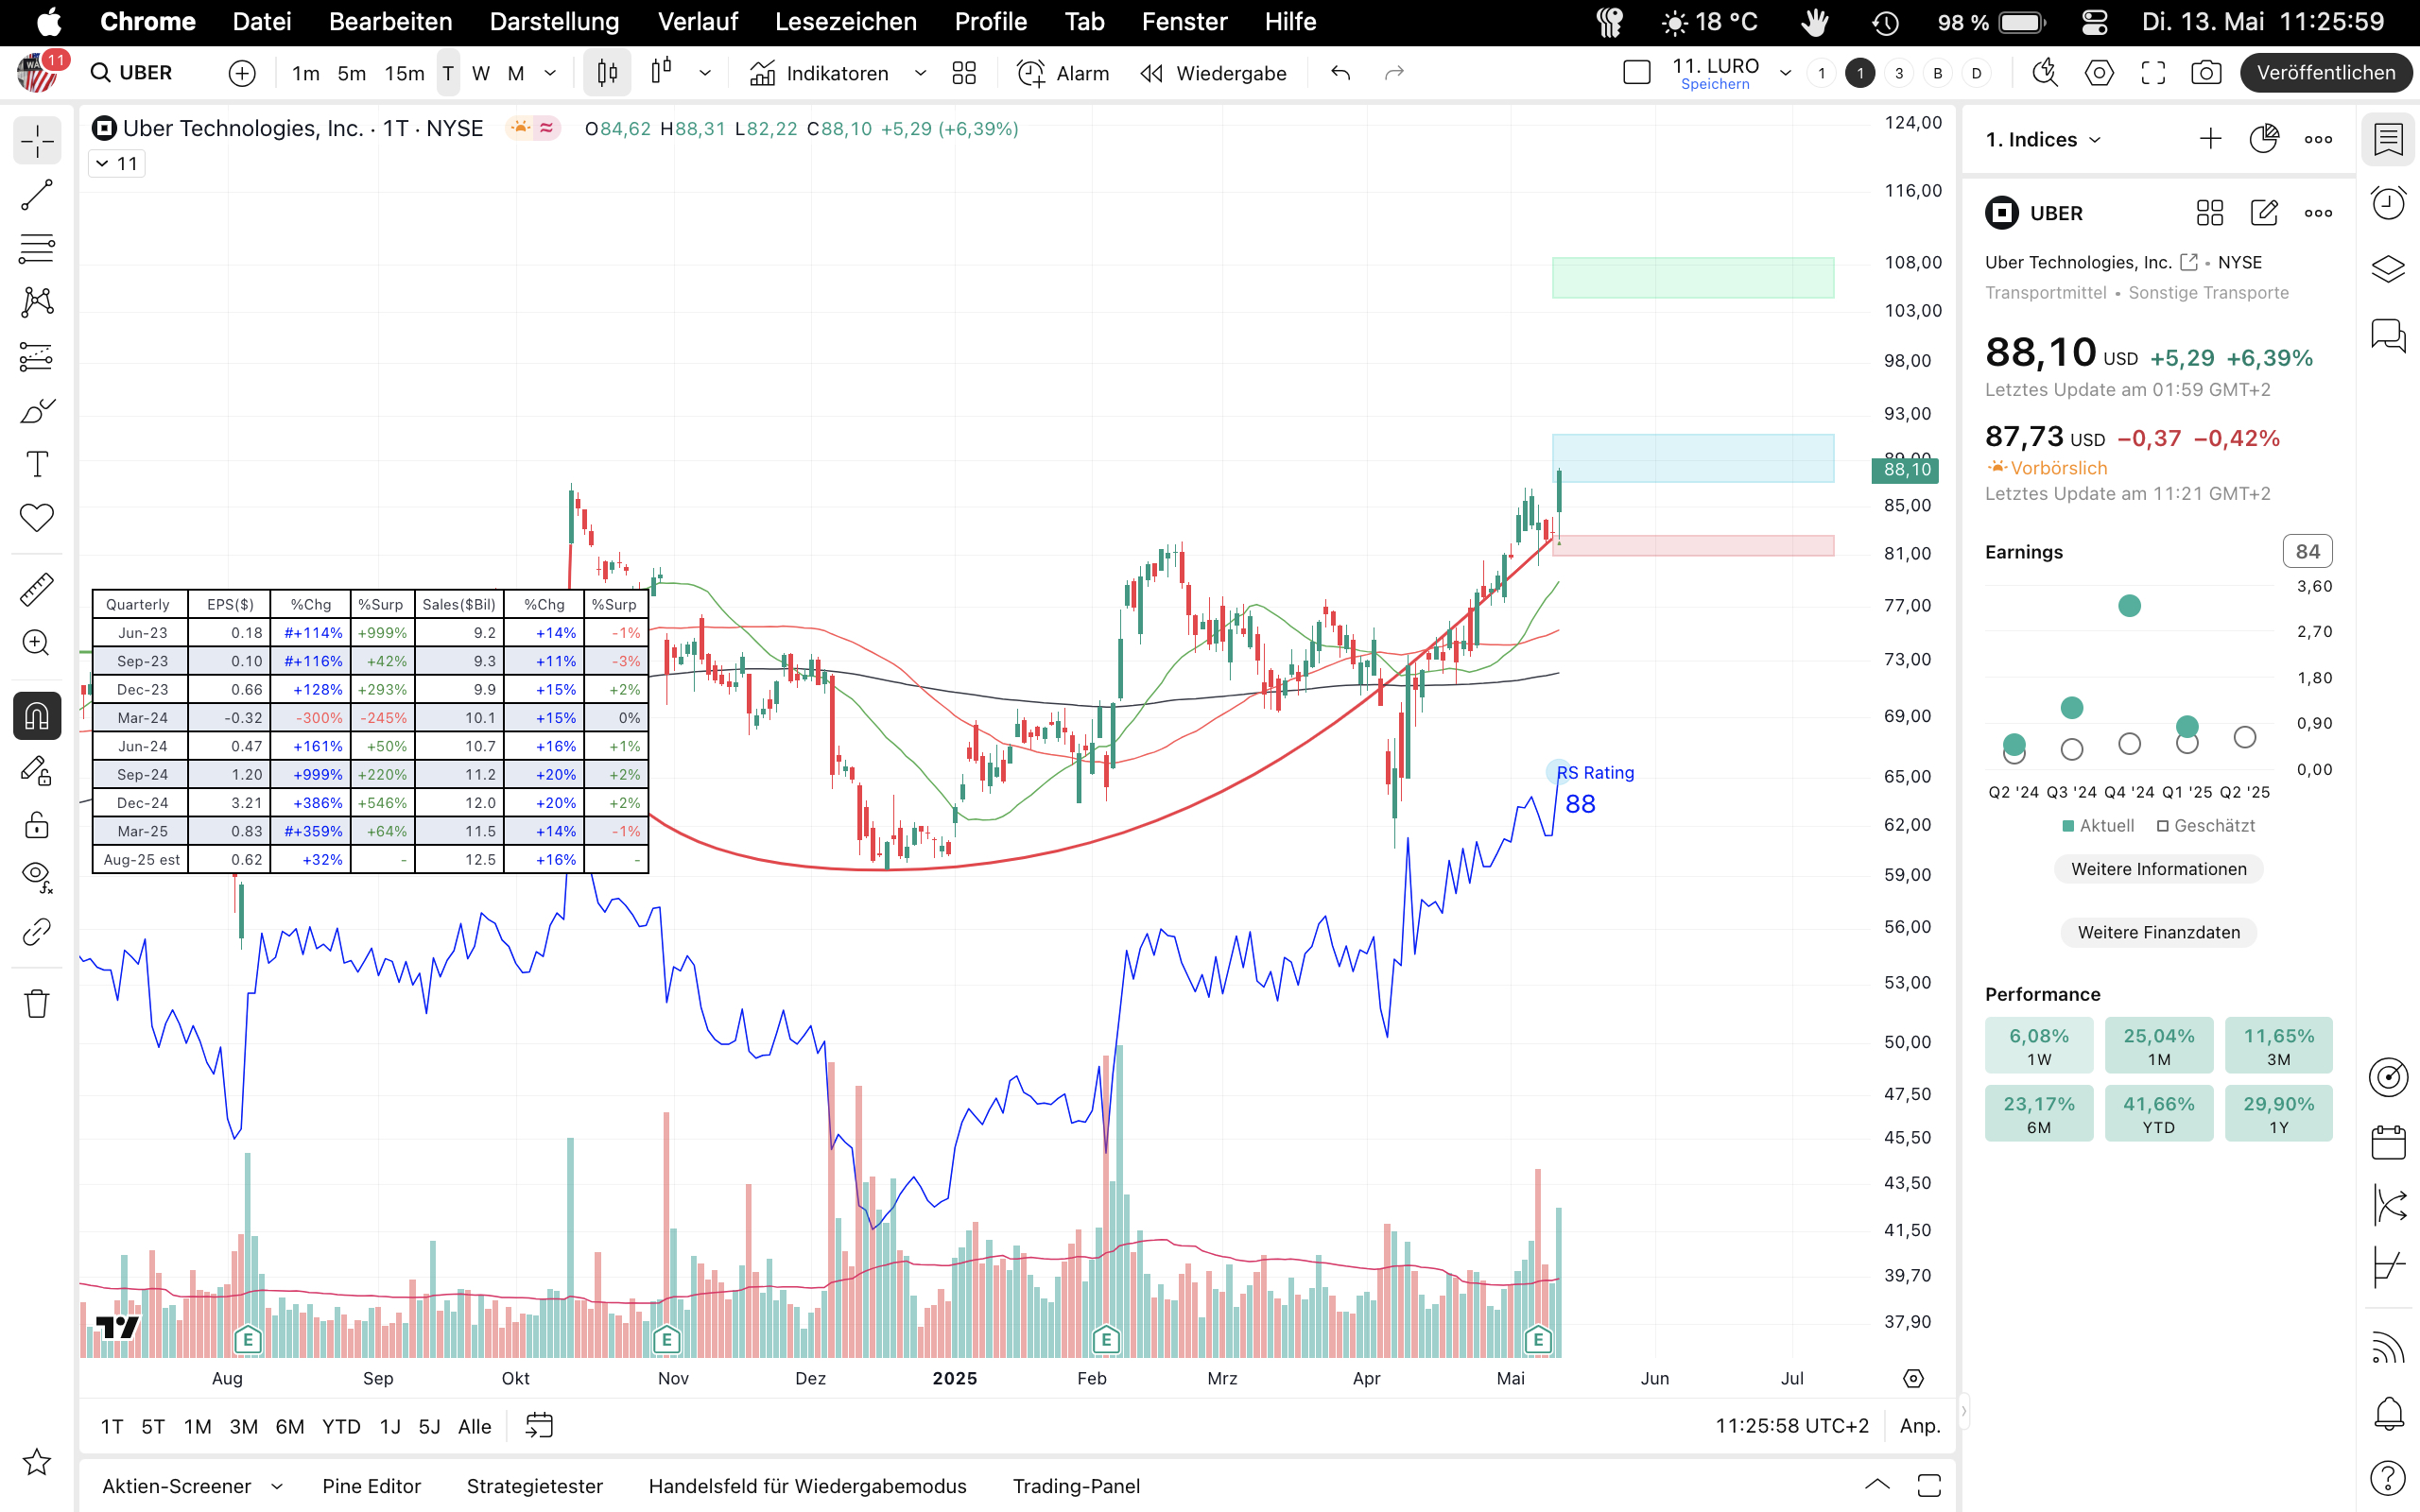Open the Lesezeichen menu in menu bar
This screenshot has width=2420, height=1512.
845,22
